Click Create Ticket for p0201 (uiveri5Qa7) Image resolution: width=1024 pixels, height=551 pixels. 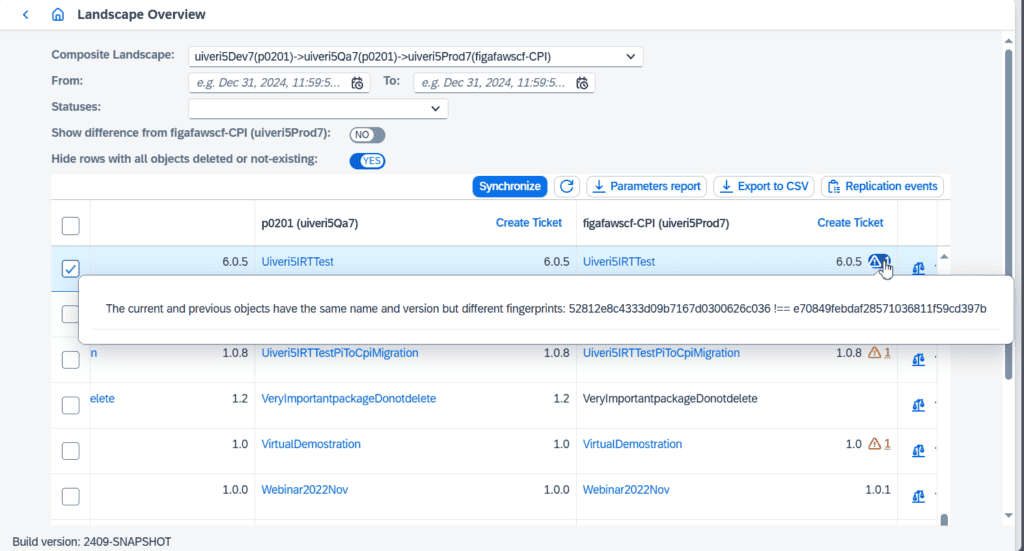[x=528, y=223]
